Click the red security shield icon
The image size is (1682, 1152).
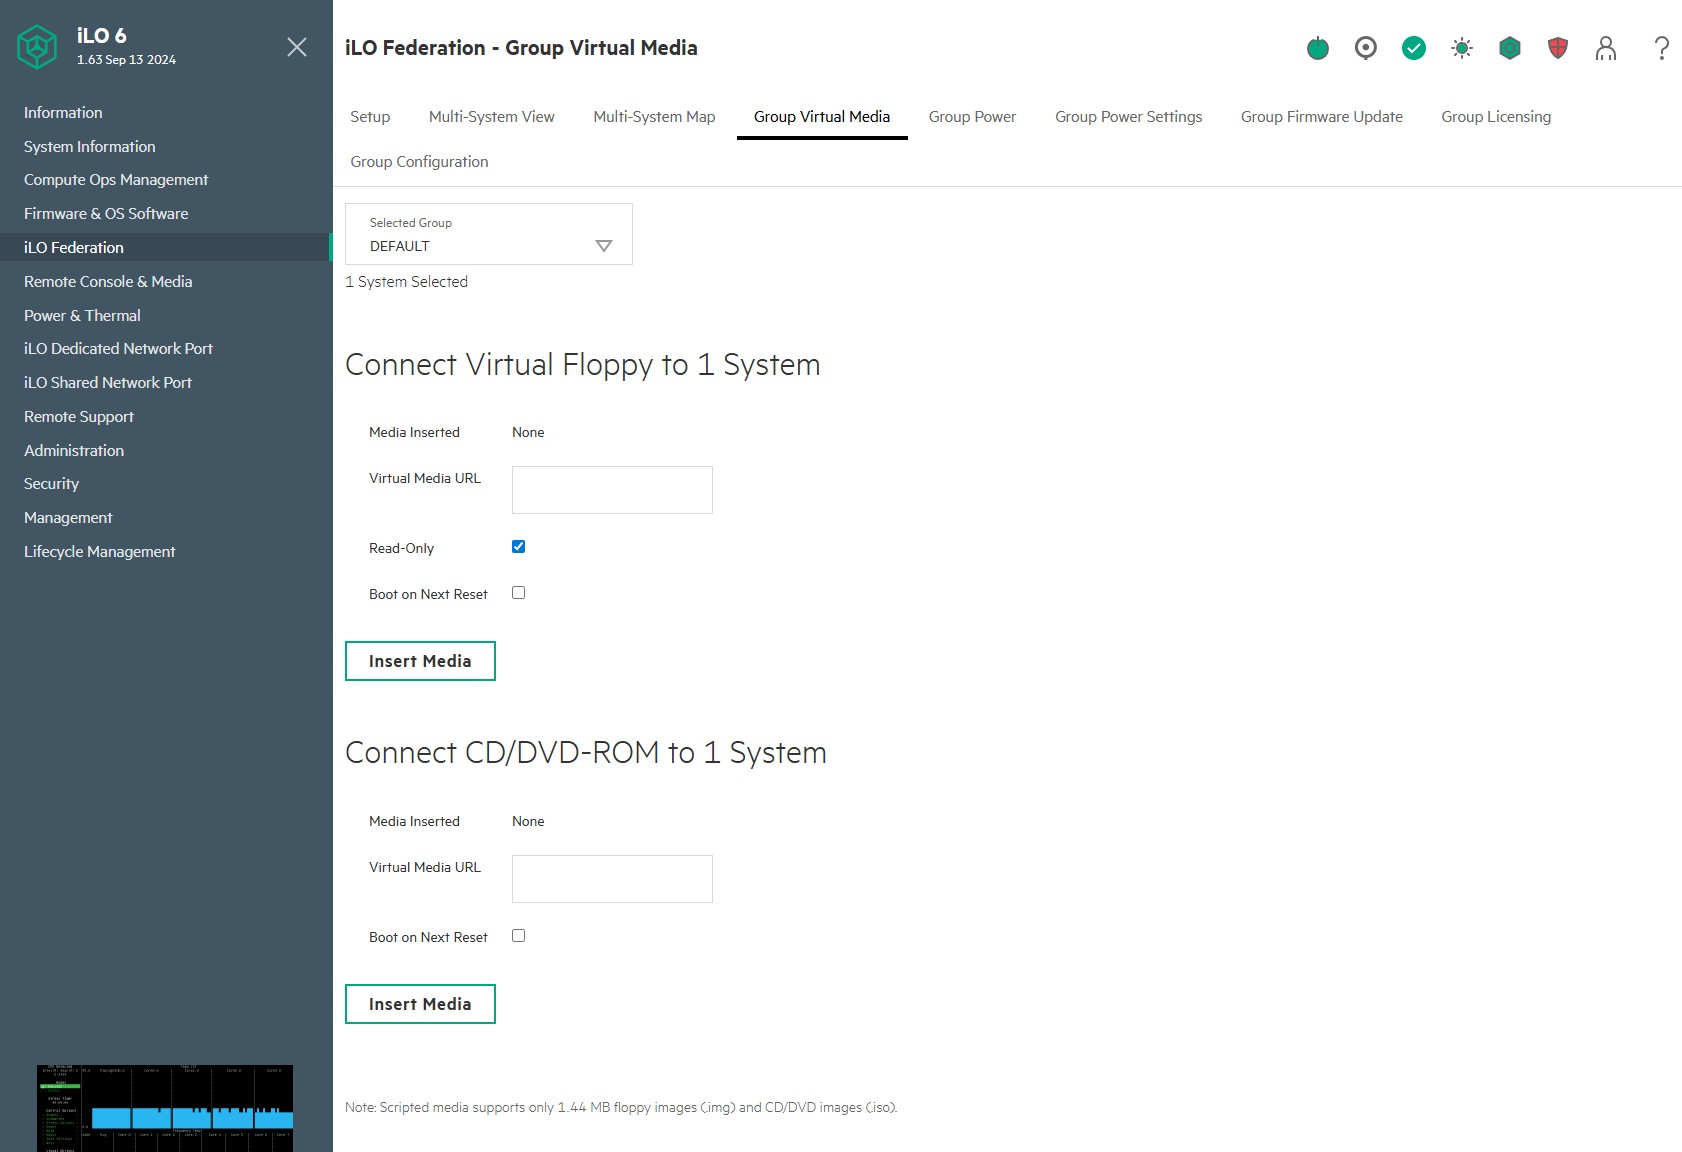coord(1557,48)
